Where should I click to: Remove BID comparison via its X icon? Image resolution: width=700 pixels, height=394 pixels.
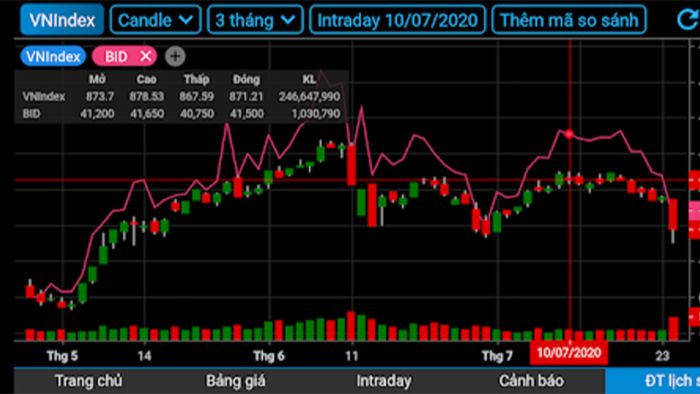tap(146, 56)
